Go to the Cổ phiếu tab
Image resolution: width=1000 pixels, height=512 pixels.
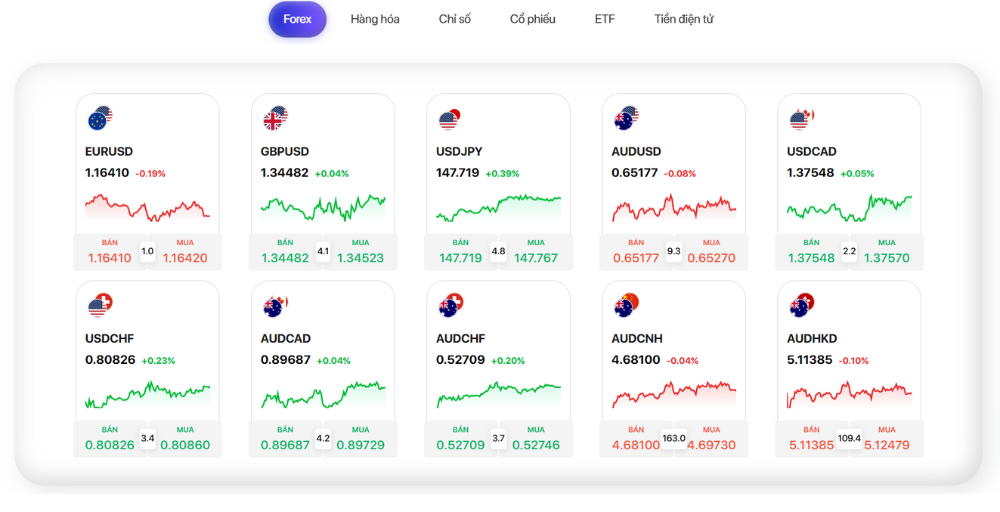pyautogui.click(x=532, y=19)
